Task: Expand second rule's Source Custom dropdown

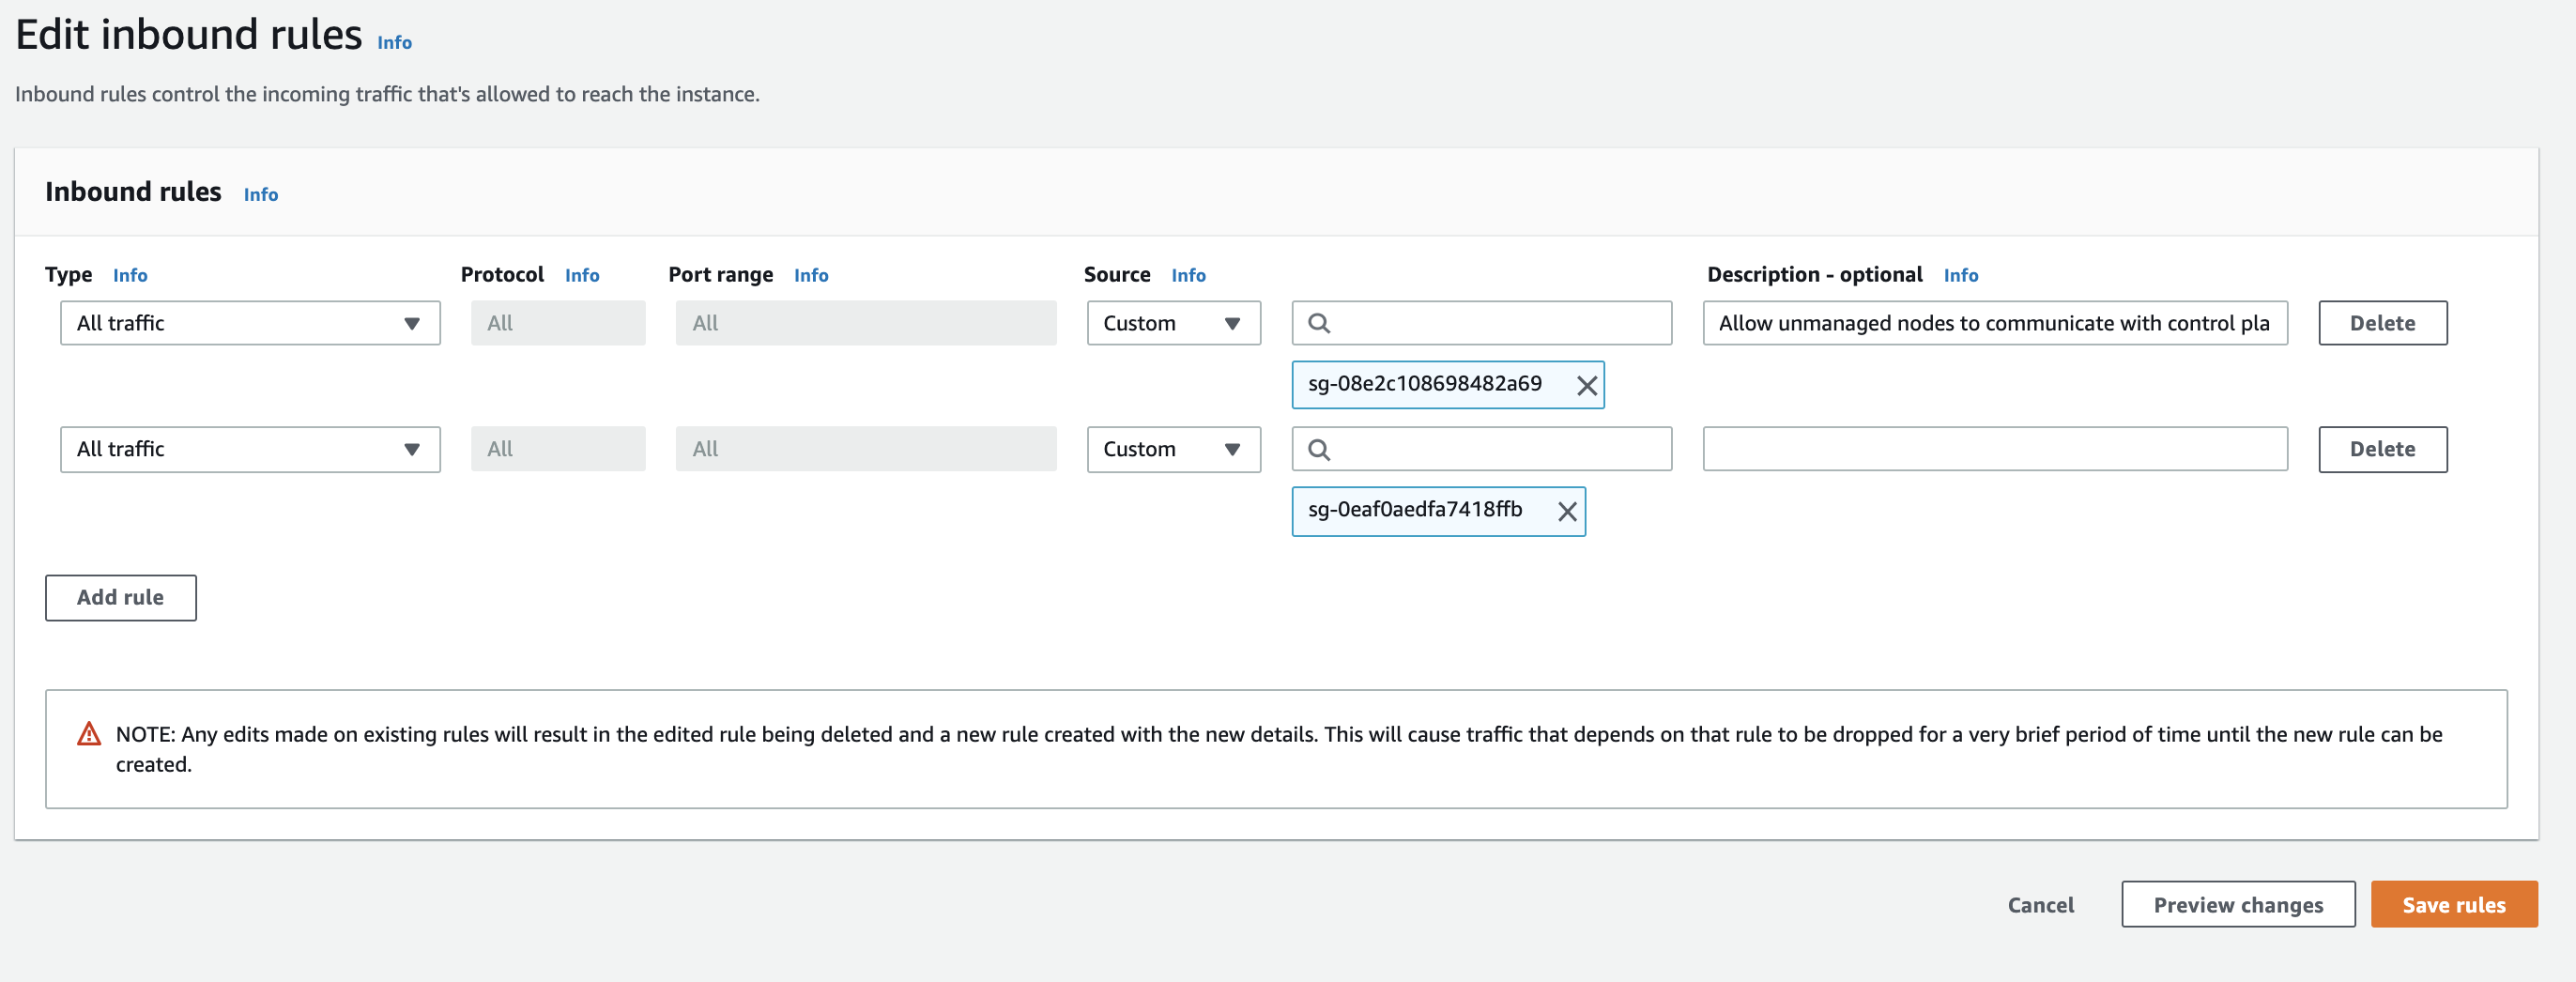Action: pyautogui.click(x=1173, y=449)
